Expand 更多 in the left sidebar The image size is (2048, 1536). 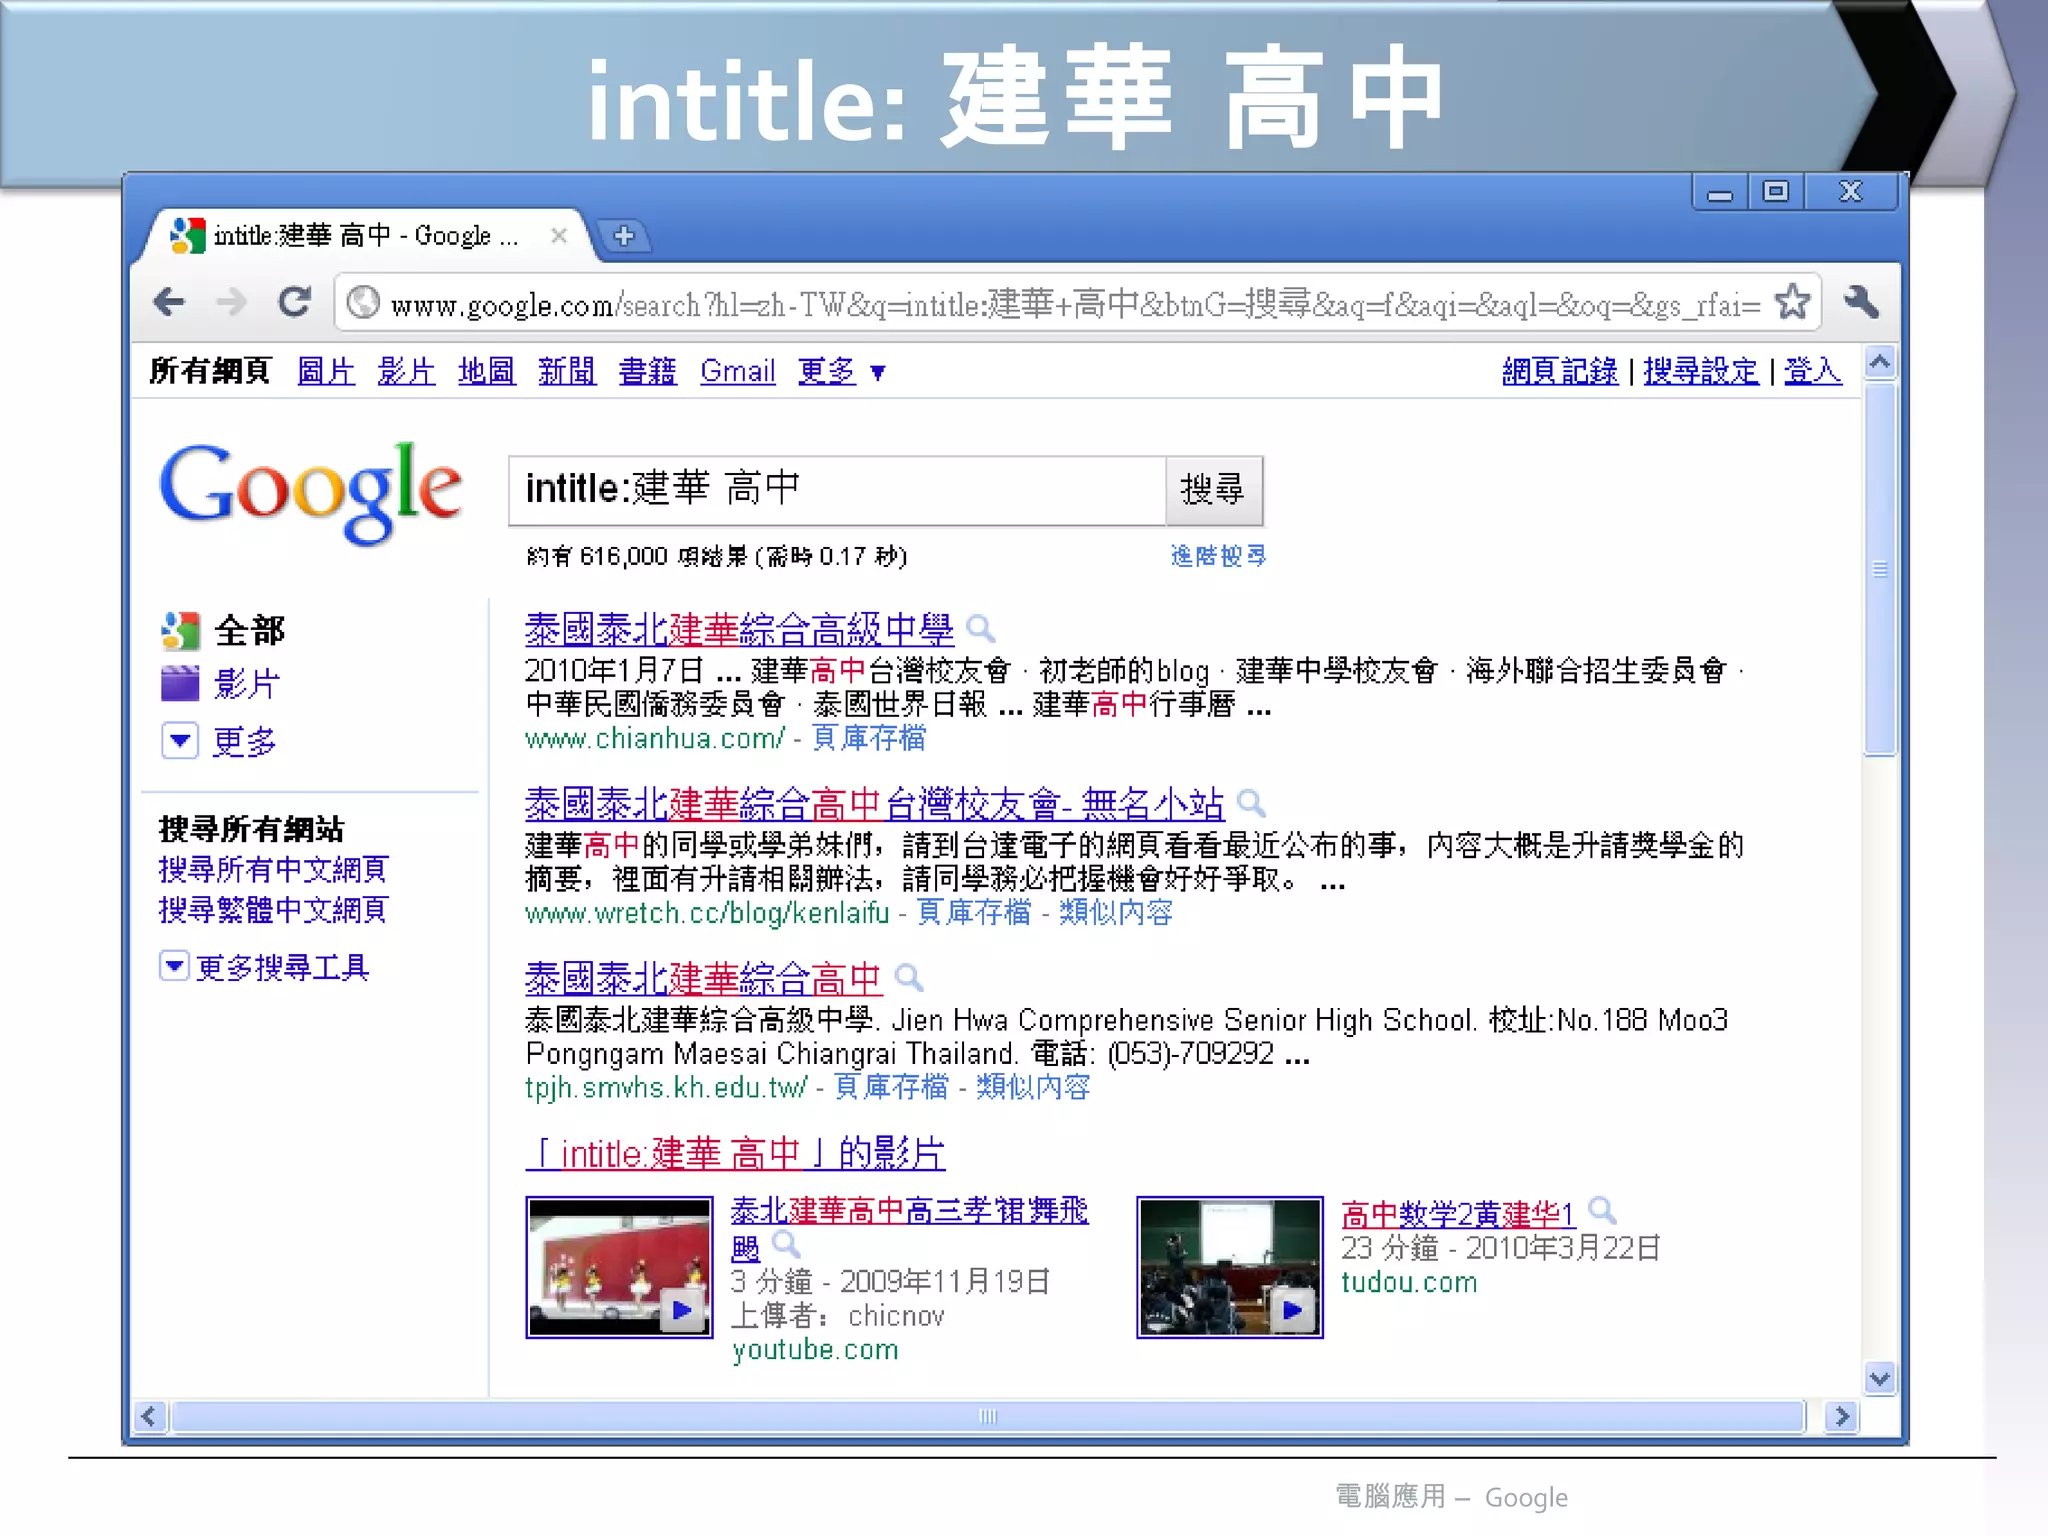(x=219, y=741)
